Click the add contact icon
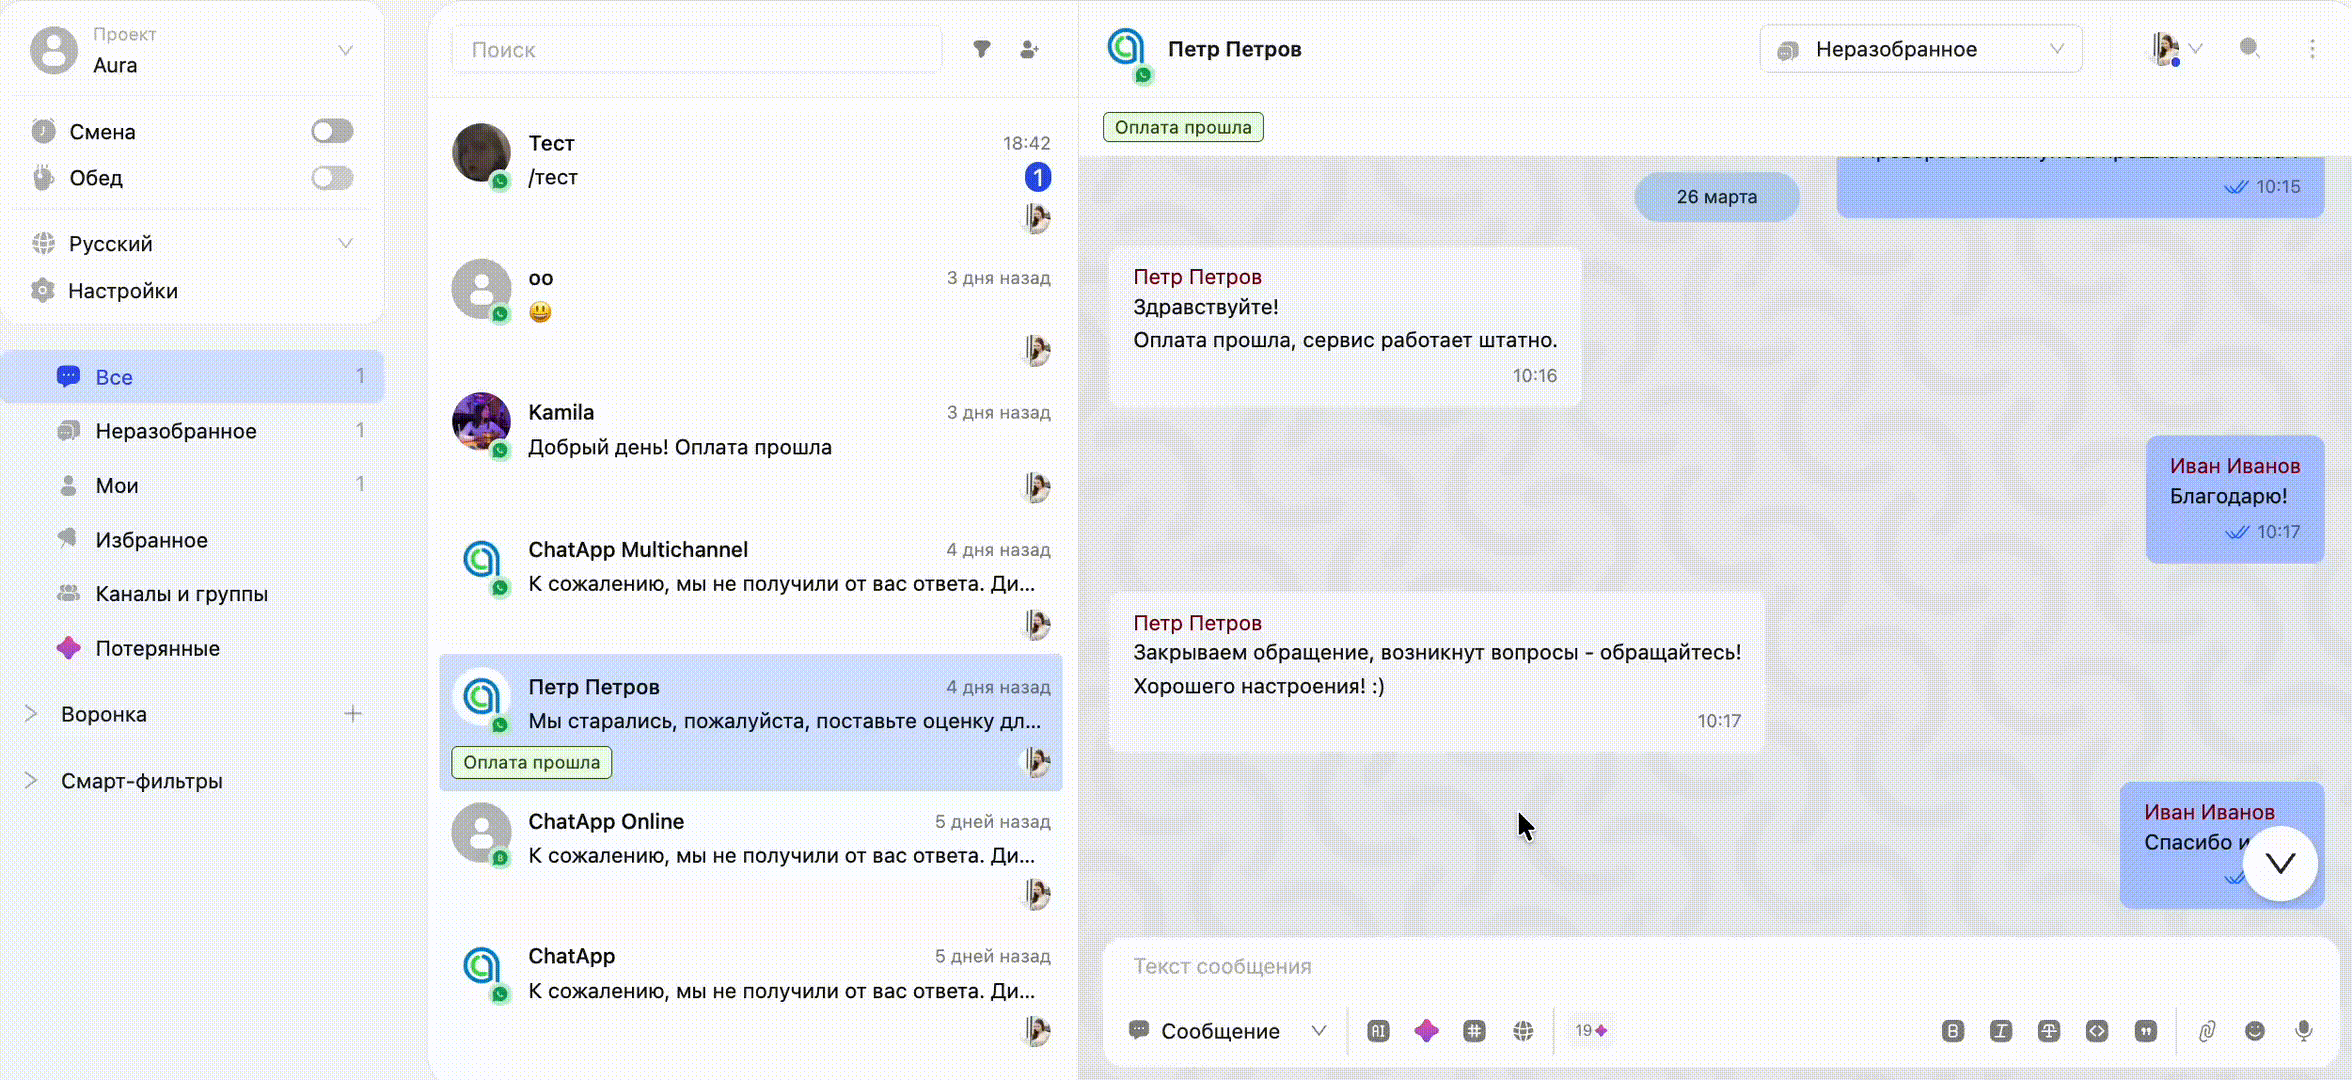Image resolution: width=2352 pixels, height=1080 pixels. pyautogui.click(x=1029, y=49)
